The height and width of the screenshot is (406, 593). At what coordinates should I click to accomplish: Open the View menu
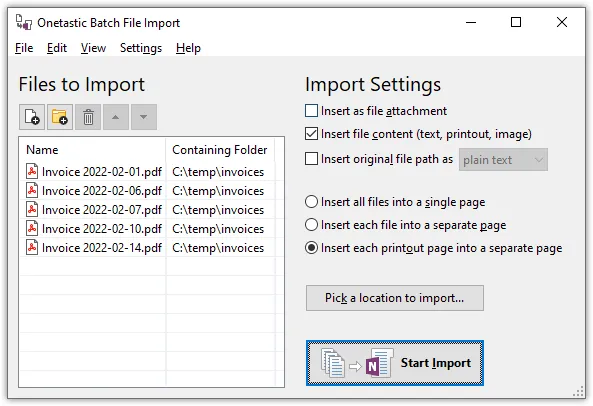coord(93,48)
